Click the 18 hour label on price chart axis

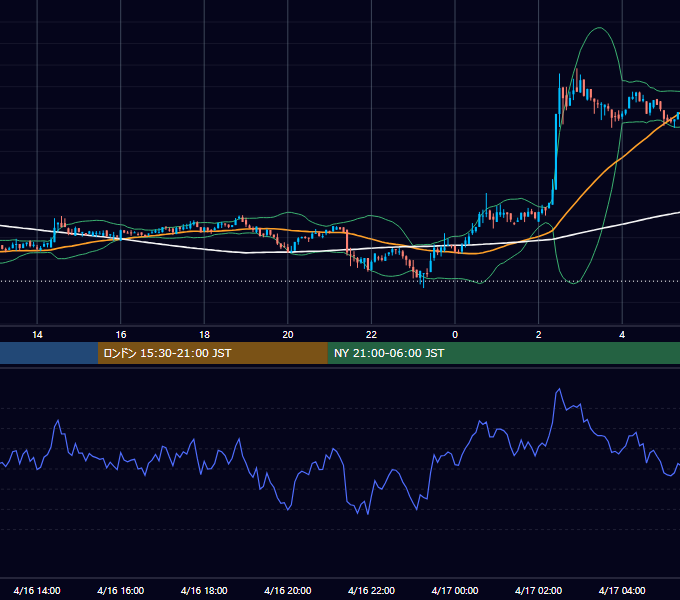(204, 335)
